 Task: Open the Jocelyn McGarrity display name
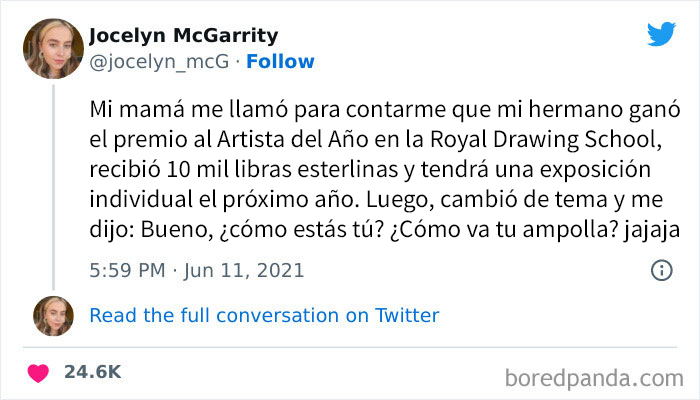click(x=182, y=37)
